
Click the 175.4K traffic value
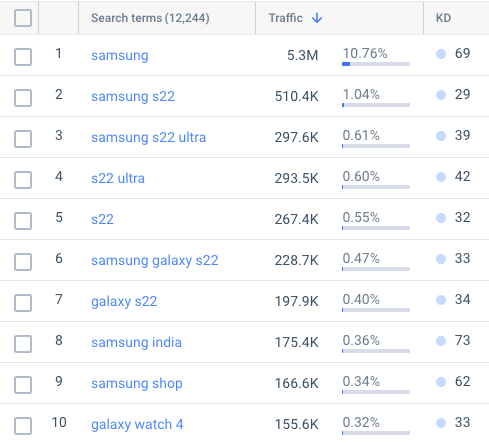coord(297,342)
